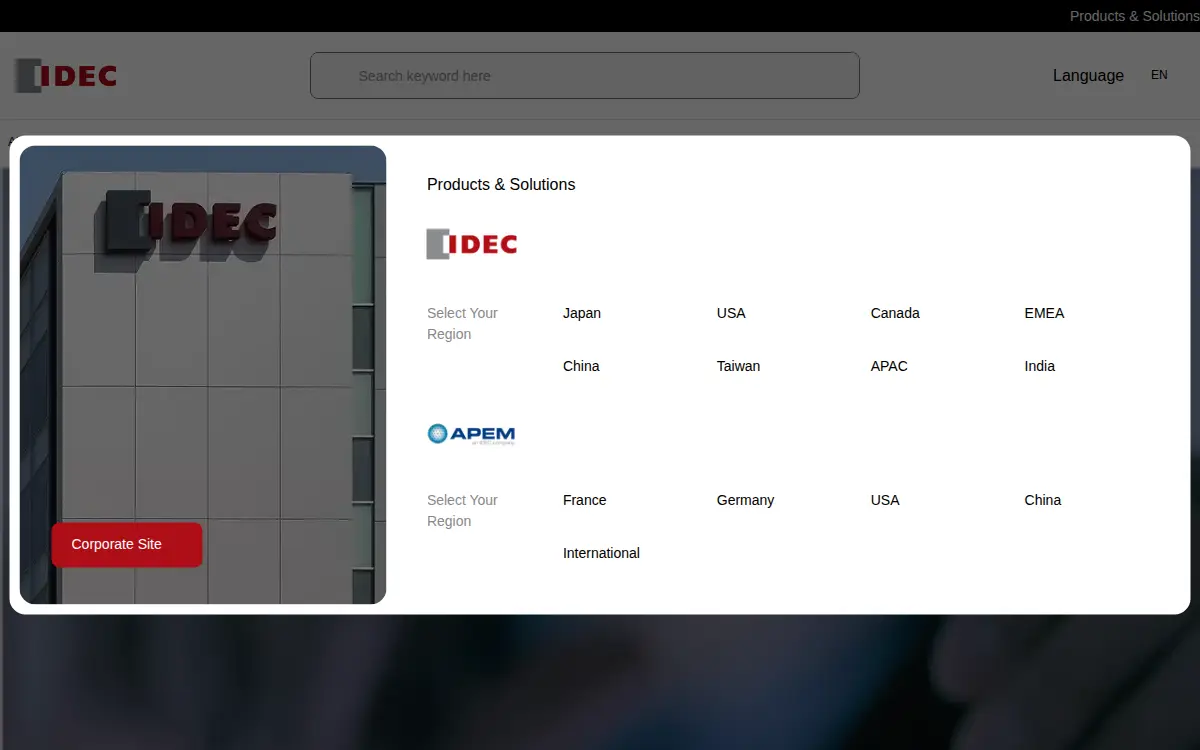Open the Language EN selector
The image size is (1200, 750).
point(1110,75)
